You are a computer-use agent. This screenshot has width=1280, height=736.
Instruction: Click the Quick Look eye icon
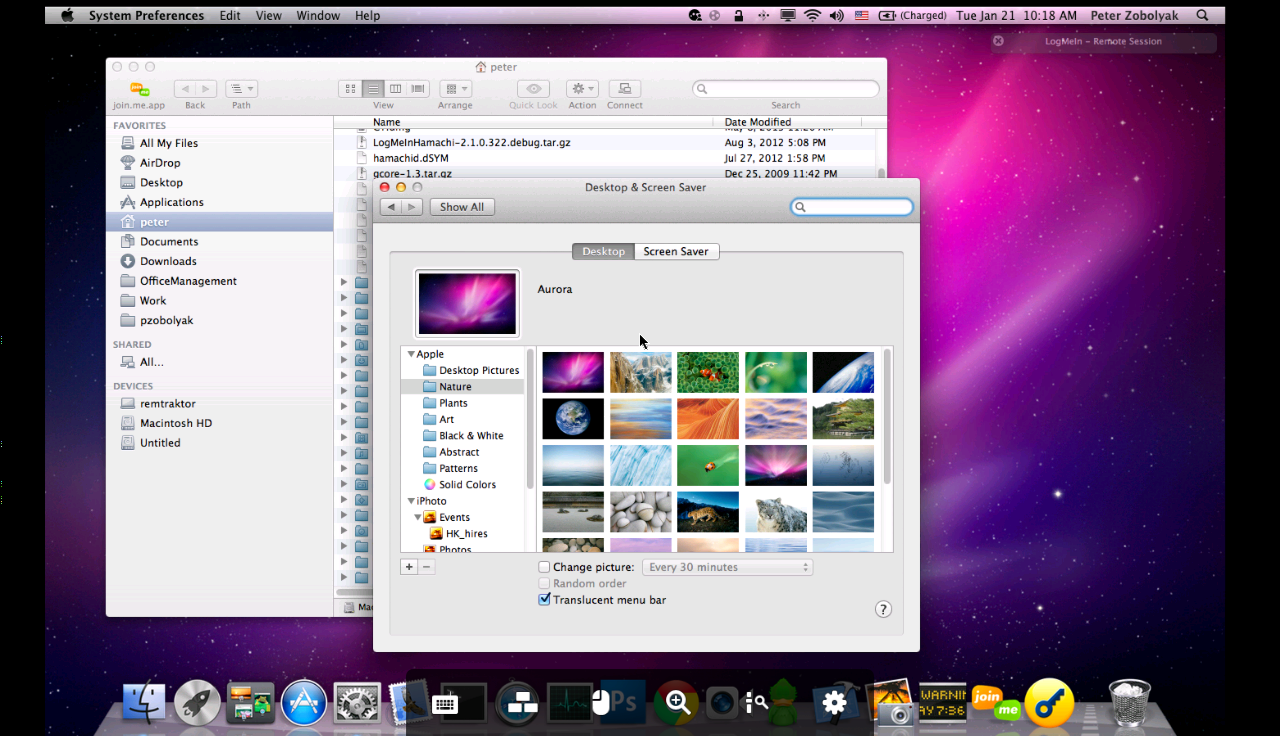(x=533, y=89)
